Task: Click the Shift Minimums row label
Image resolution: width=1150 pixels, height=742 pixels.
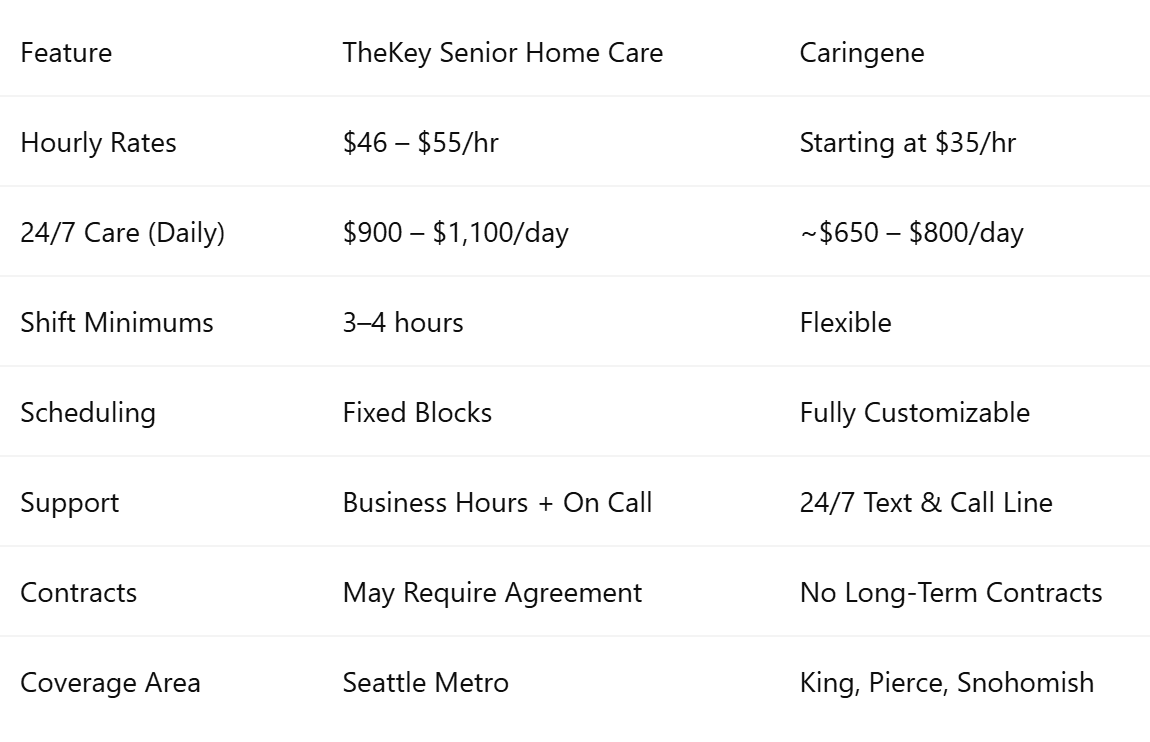Action: coord(117,323)
